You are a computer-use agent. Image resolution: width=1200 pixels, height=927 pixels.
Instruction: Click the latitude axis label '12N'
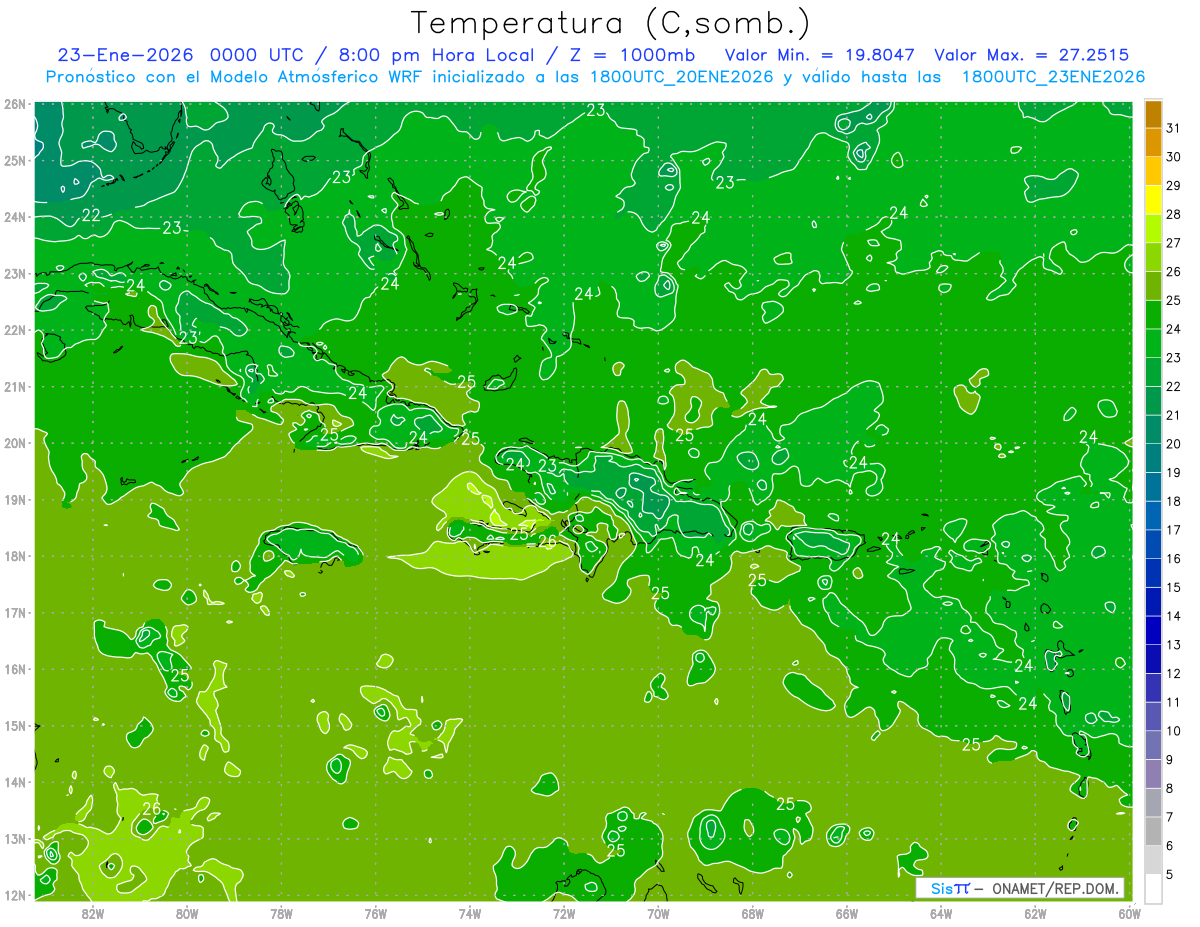(x=14, y=895)
